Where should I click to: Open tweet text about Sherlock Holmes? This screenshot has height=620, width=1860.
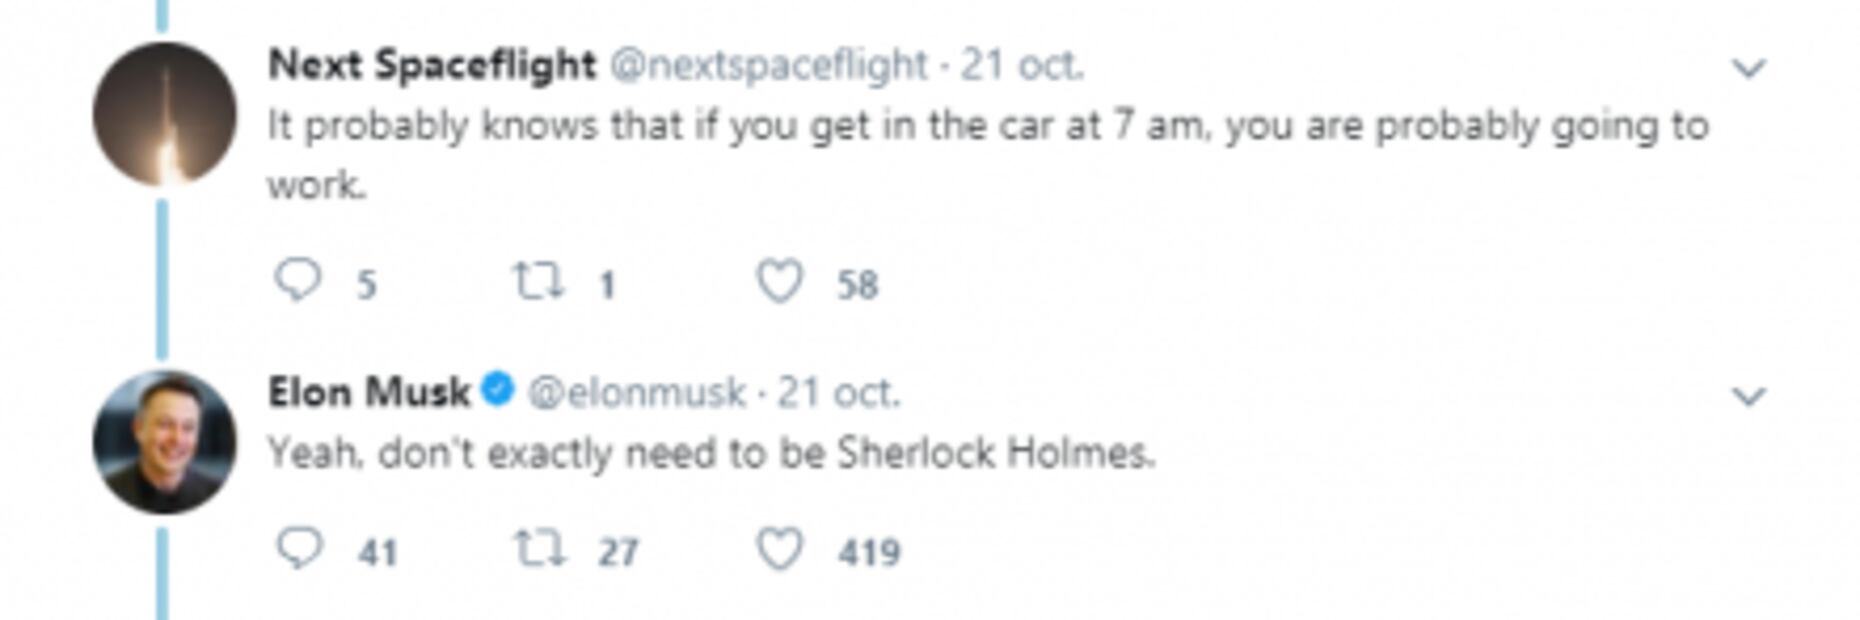[x=710, y=453]
